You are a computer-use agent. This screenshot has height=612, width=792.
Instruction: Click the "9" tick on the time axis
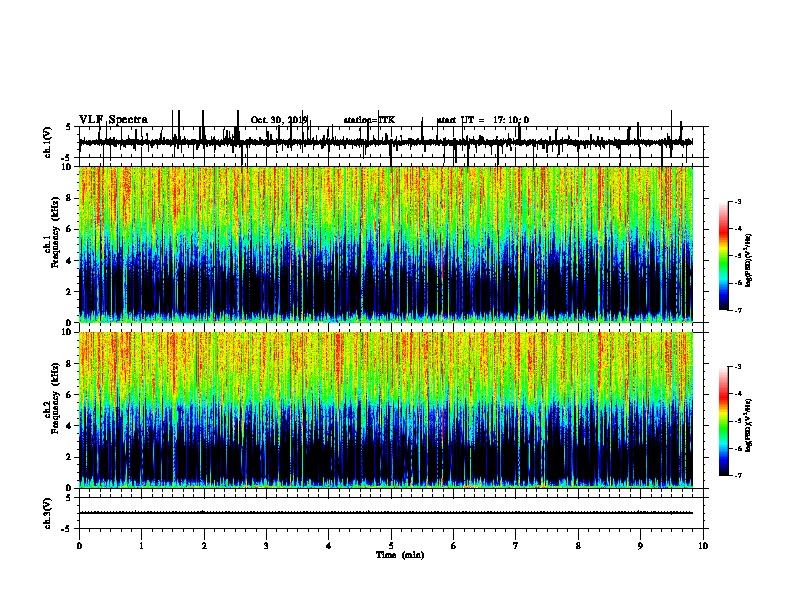click(x=640, y=546)
